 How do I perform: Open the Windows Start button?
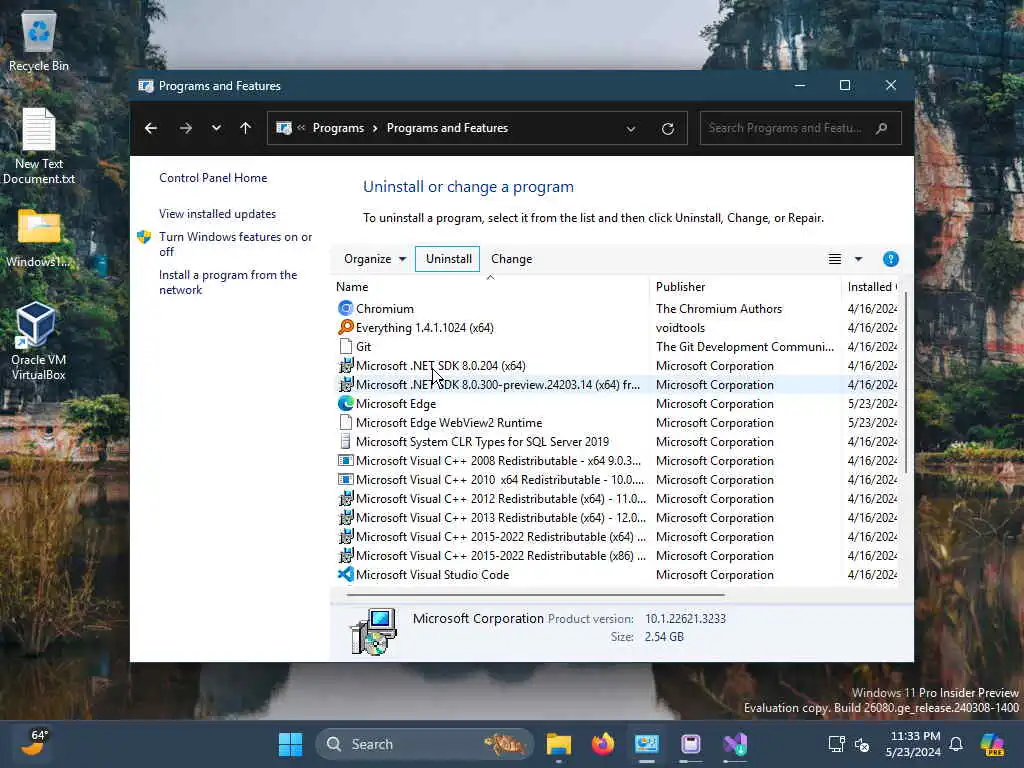(x=290, y=744)
